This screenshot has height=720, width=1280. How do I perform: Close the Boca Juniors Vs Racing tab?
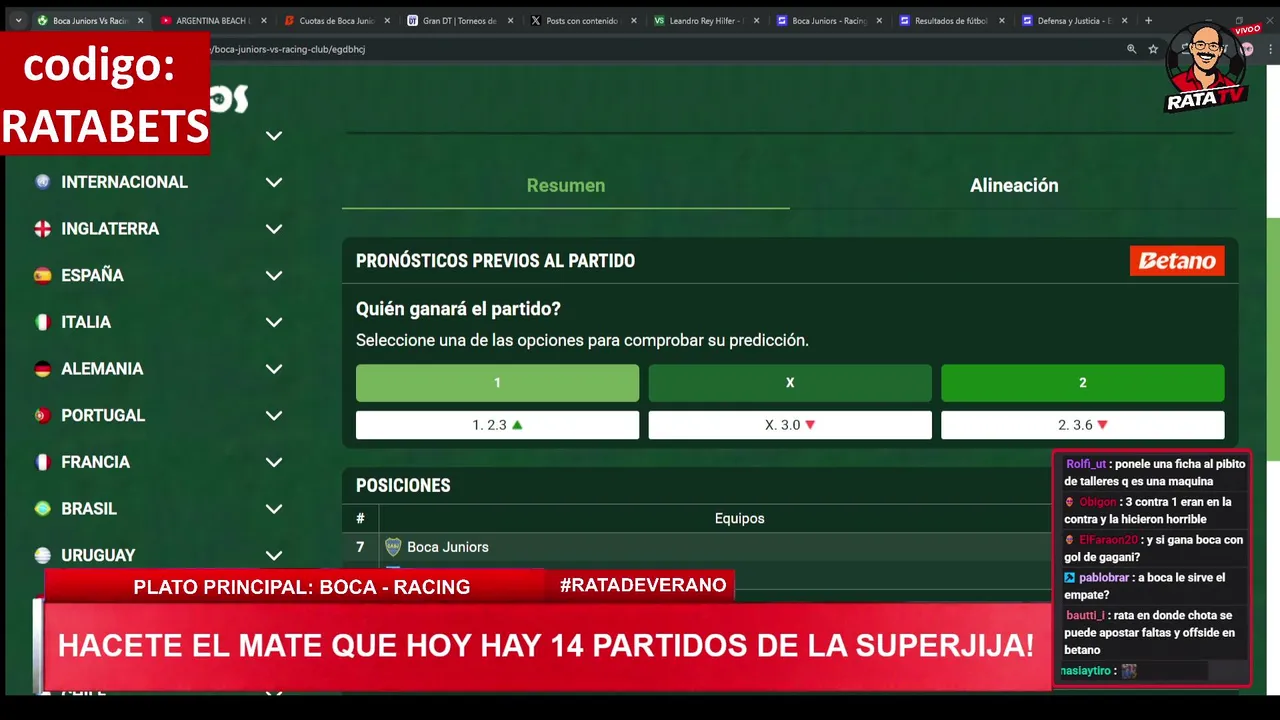[x=140, y=20]
